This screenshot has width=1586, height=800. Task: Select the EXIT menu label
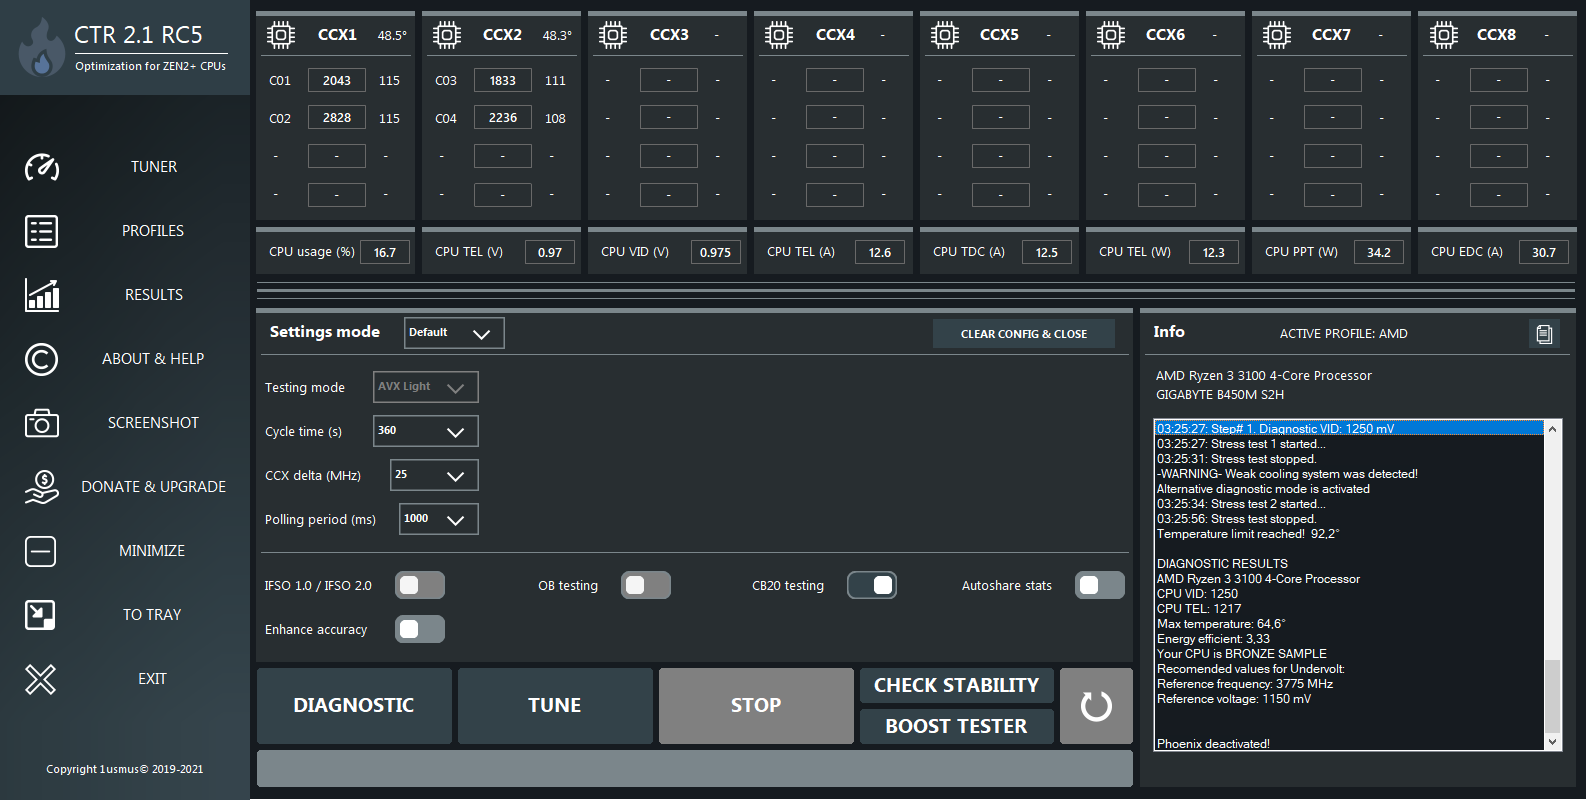[152, 679]
